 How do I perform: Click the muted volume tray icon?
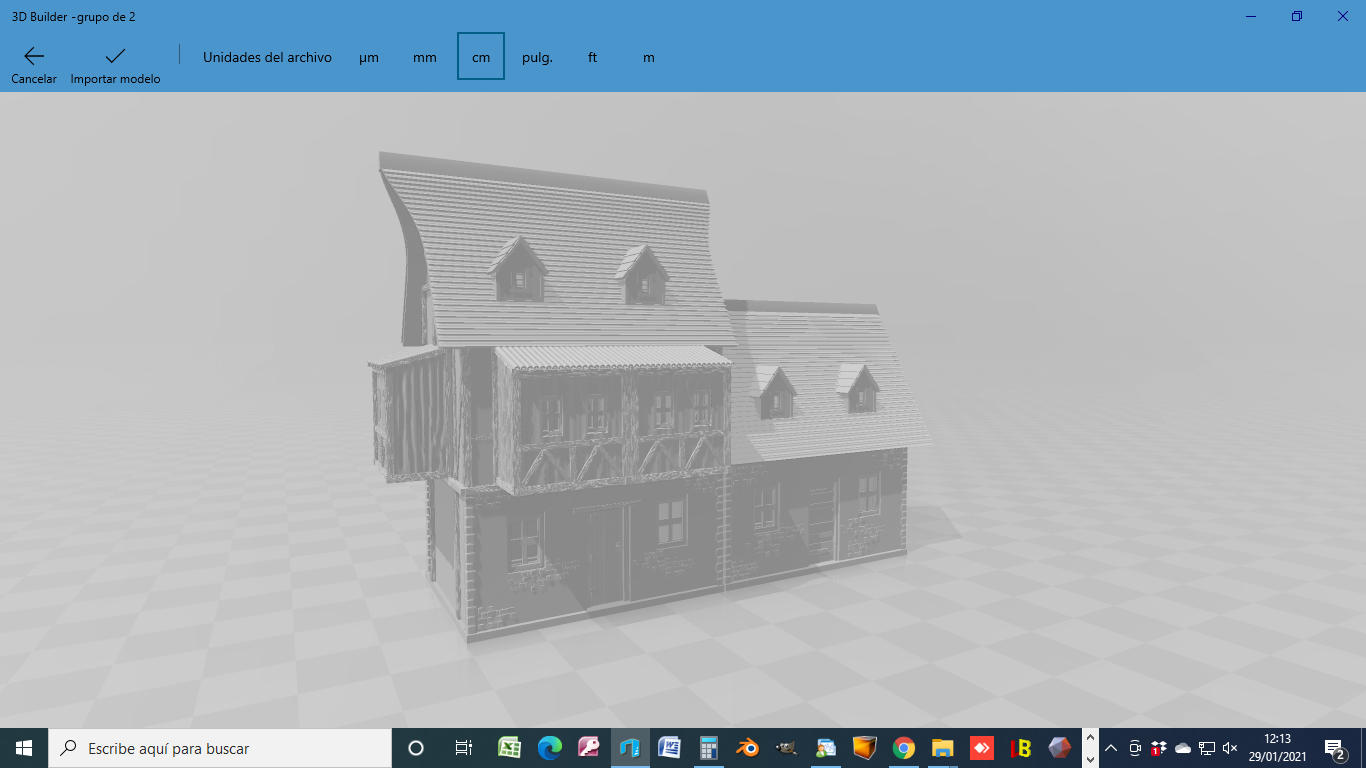point(1231,748)
